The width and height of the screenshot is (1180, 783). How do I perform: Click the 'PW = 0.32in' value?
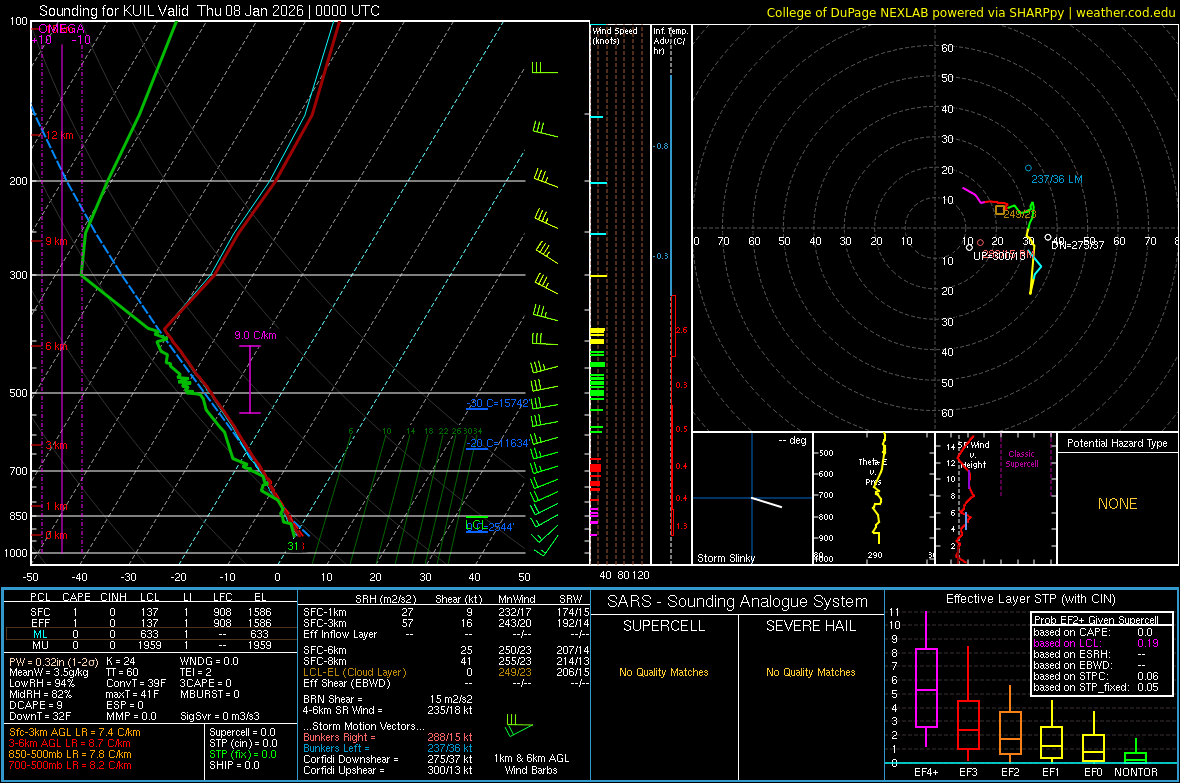click(52, 661)
